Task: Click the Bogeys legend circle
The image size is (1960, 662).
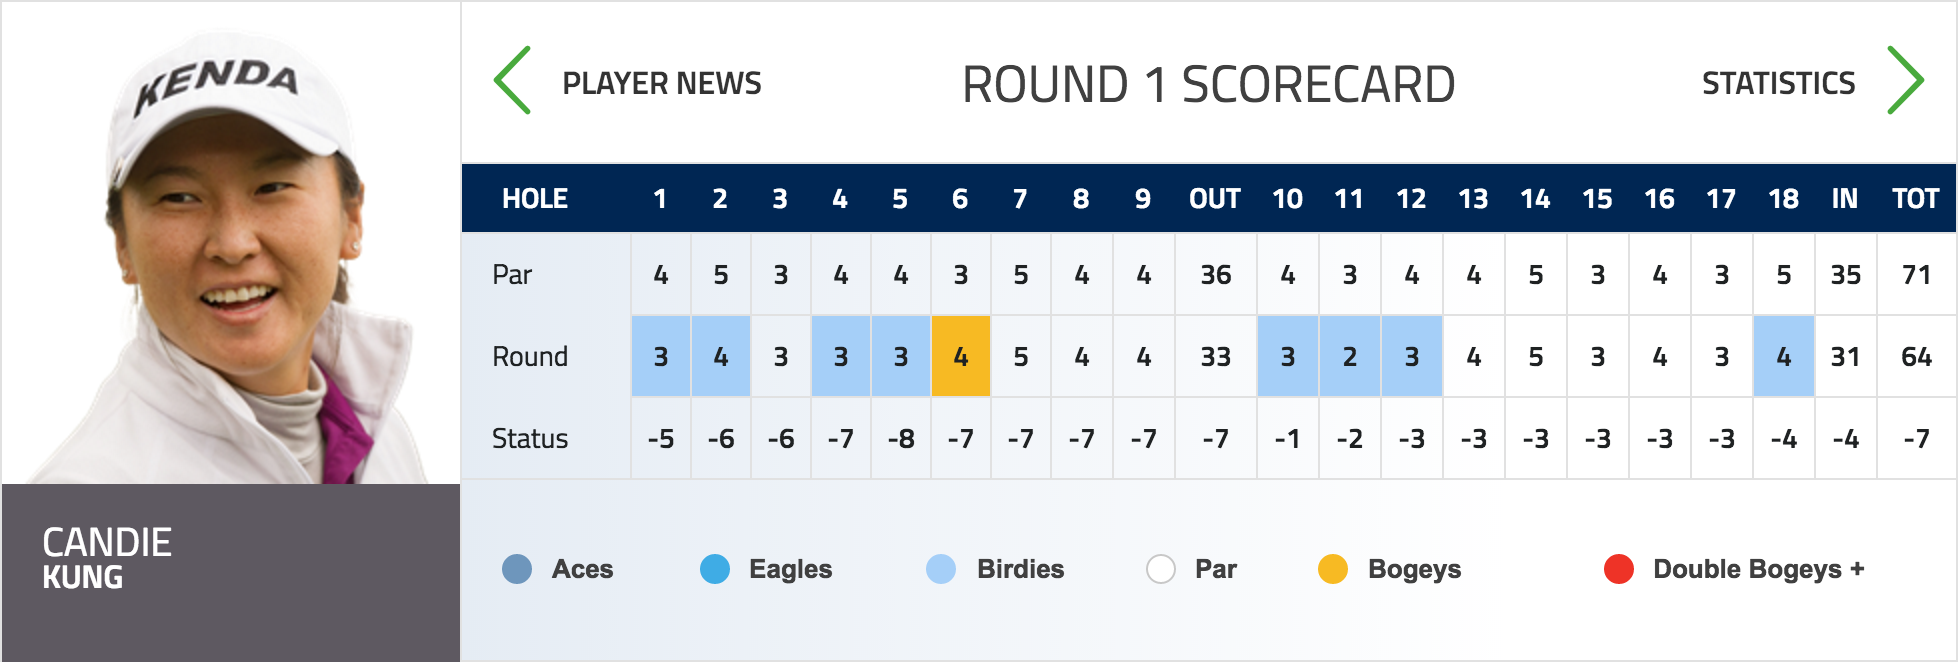Action: coord(1333,569)
